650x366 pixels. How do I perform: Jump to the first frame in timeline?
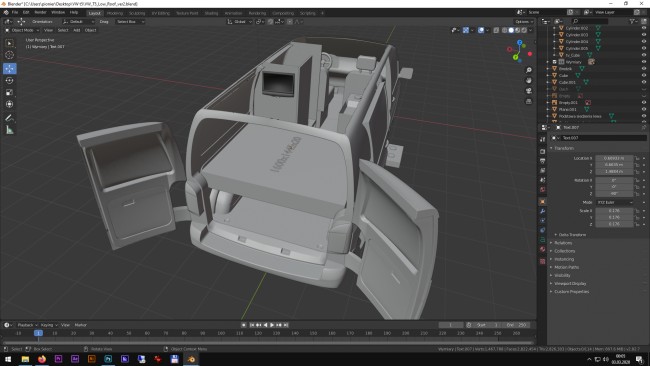pyautogui.click(x=252, y=325)
